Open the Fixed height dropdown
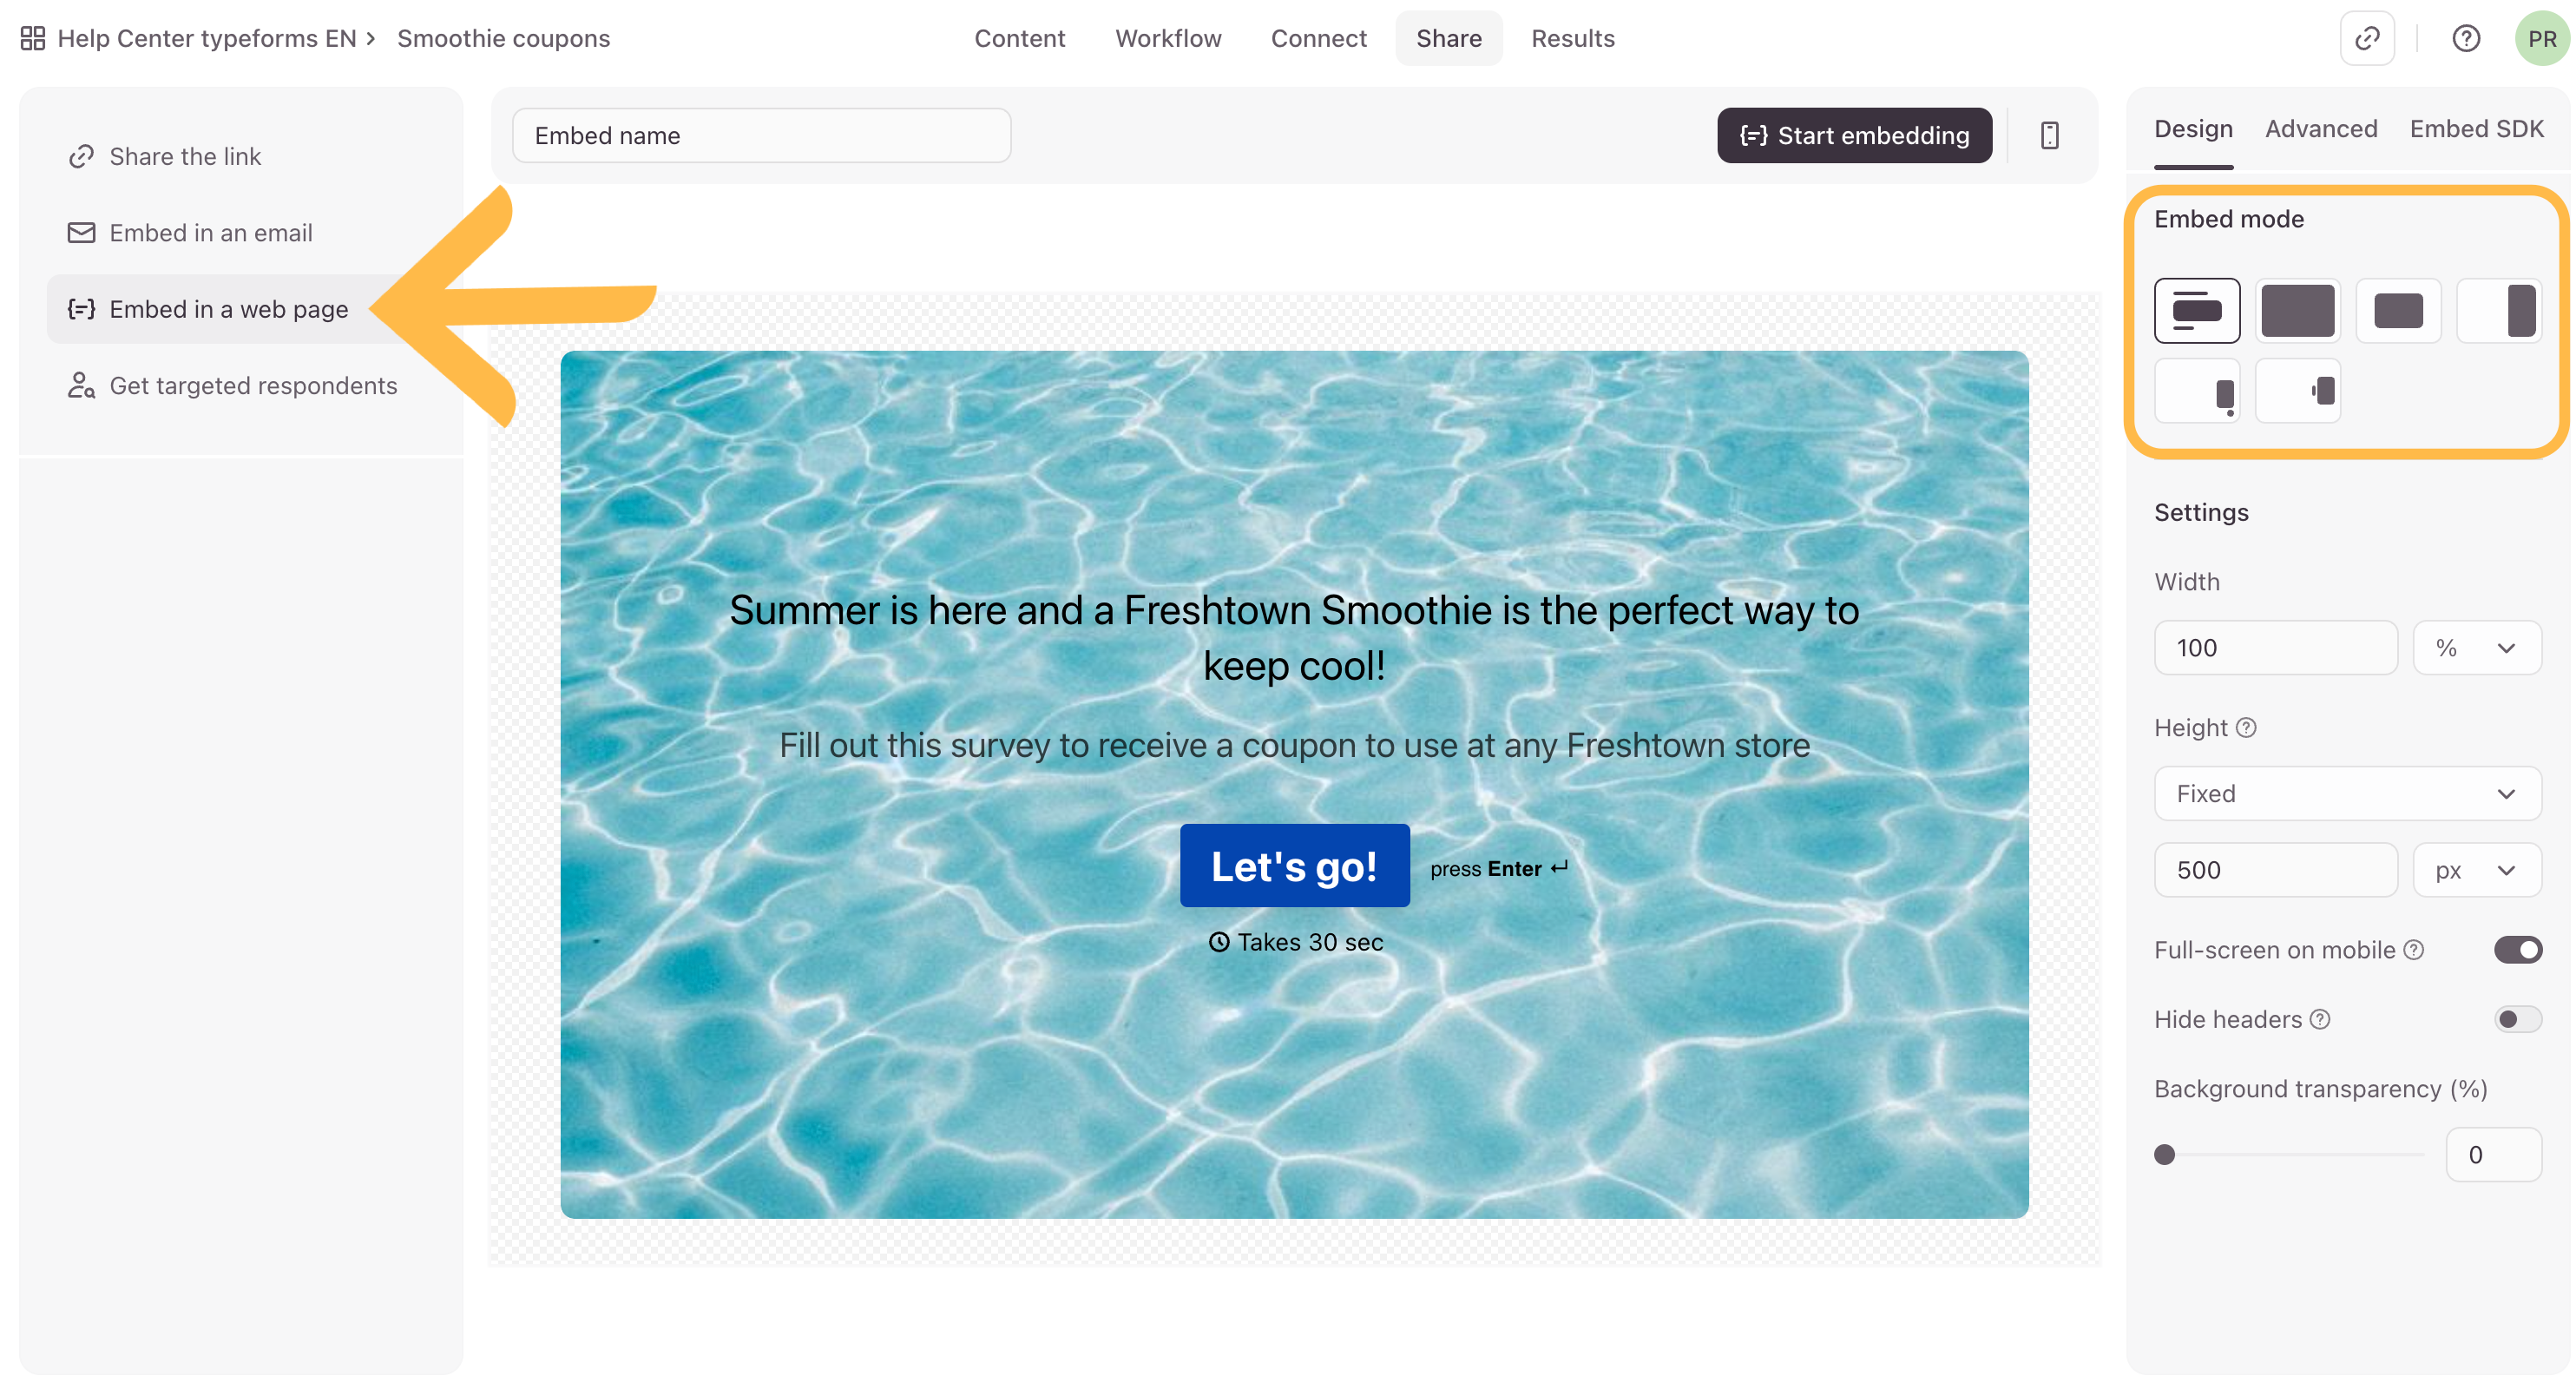This screenshot has width=2576, height=1389. point(2347,793)
